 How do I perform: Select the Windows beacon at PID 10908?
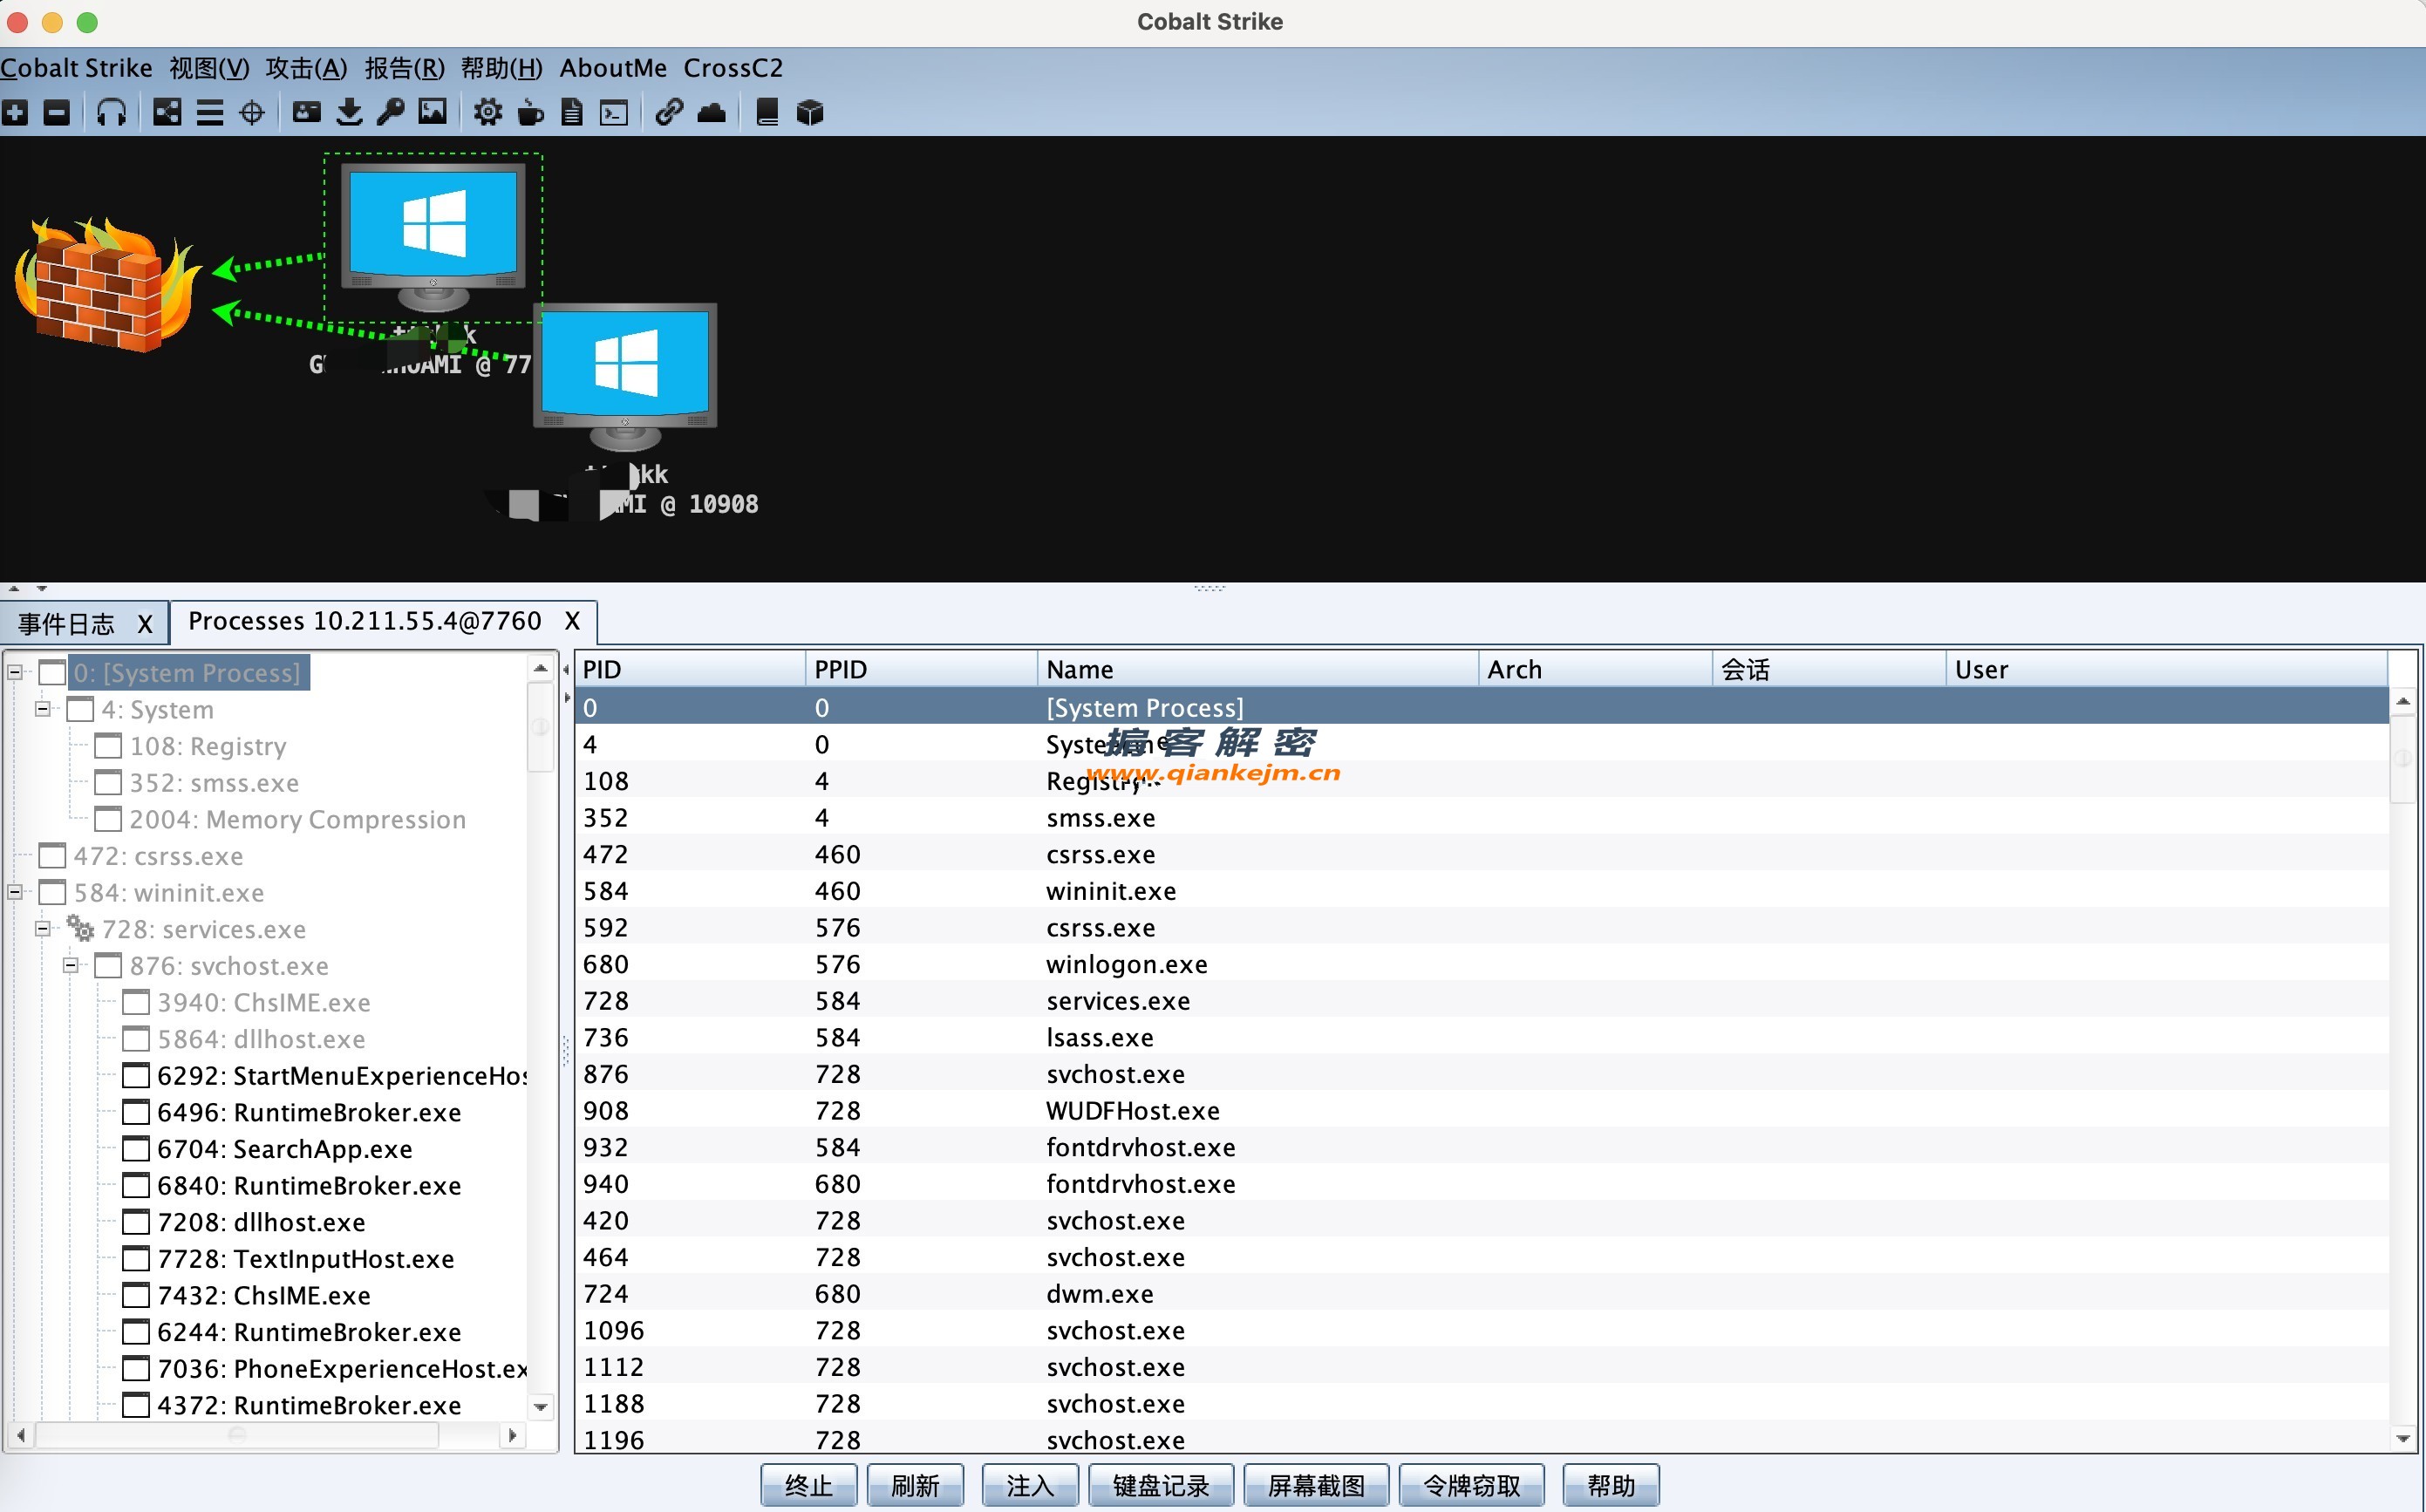625,377
